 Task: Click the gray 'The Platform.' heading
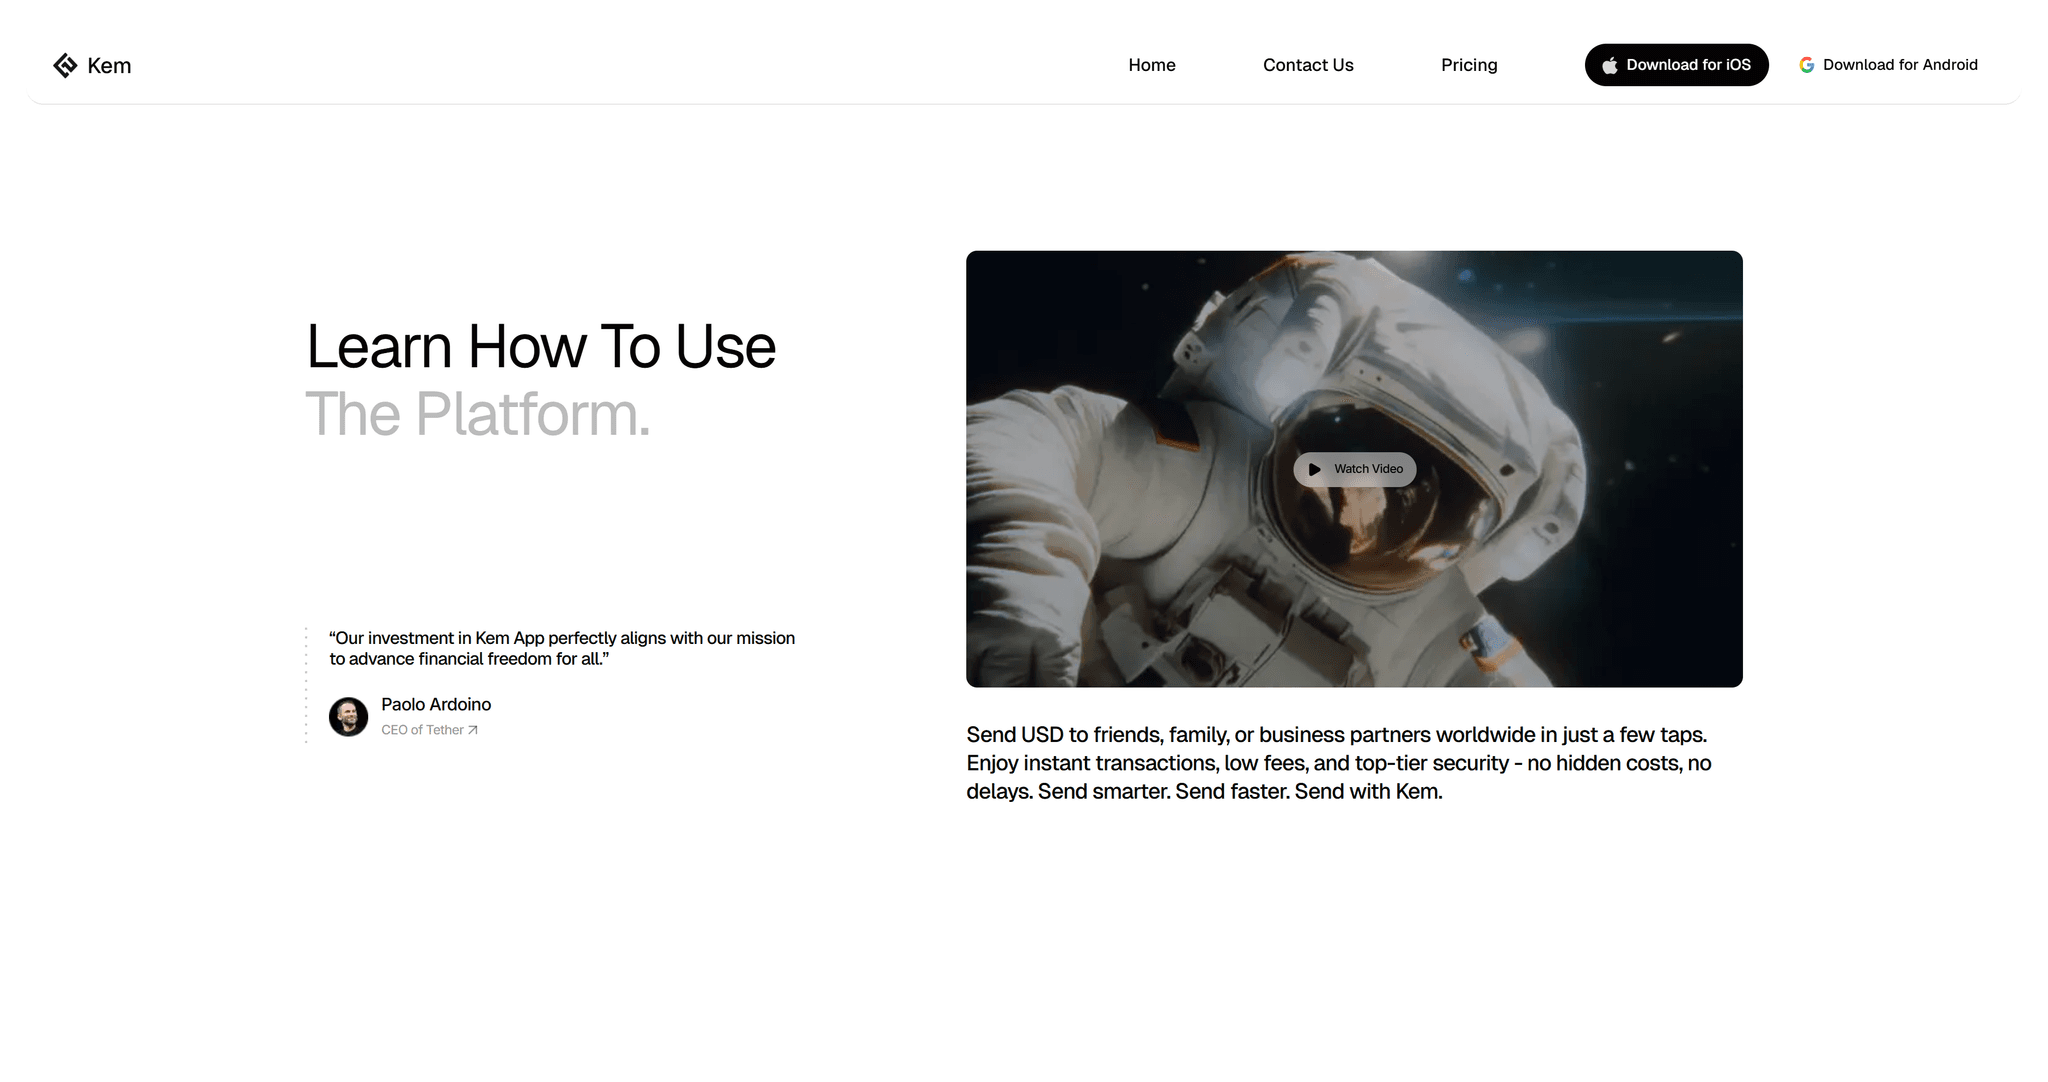coord(477,414)
